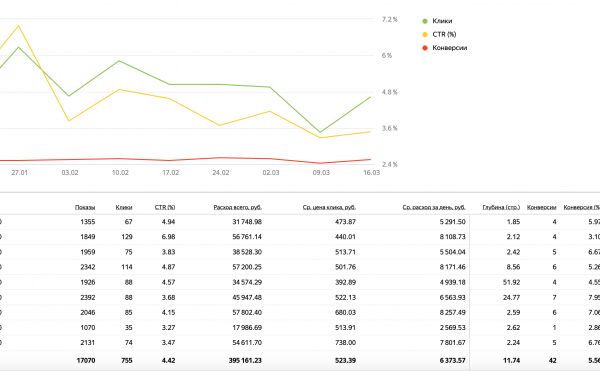Select spend value 31 748.98
600x371 pixels.
click(x=247, y=222)
